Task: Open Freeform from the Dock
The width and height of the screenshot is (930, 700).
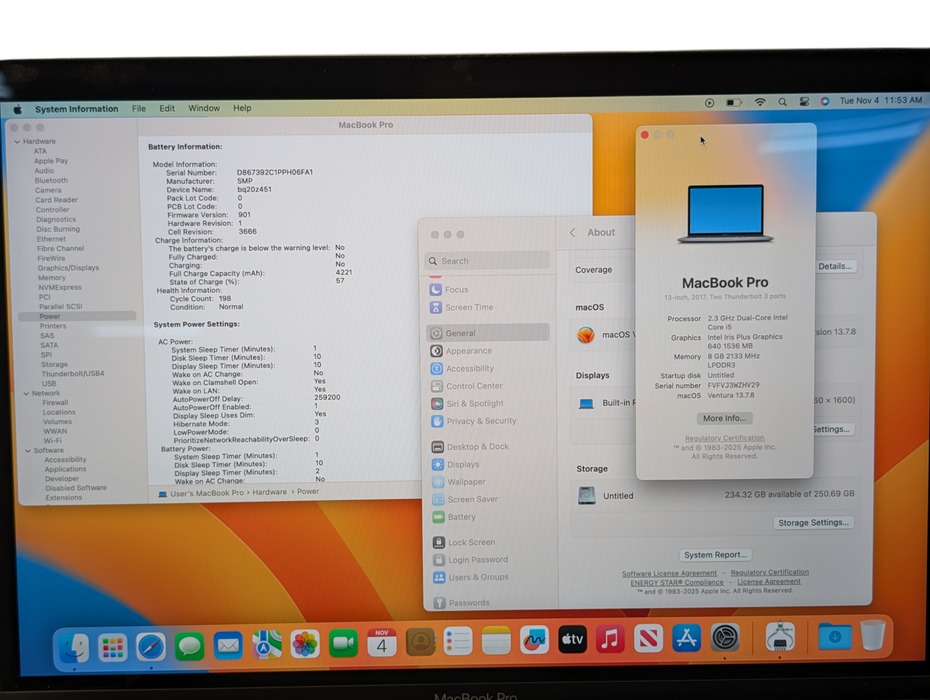Action: point(534,640)
